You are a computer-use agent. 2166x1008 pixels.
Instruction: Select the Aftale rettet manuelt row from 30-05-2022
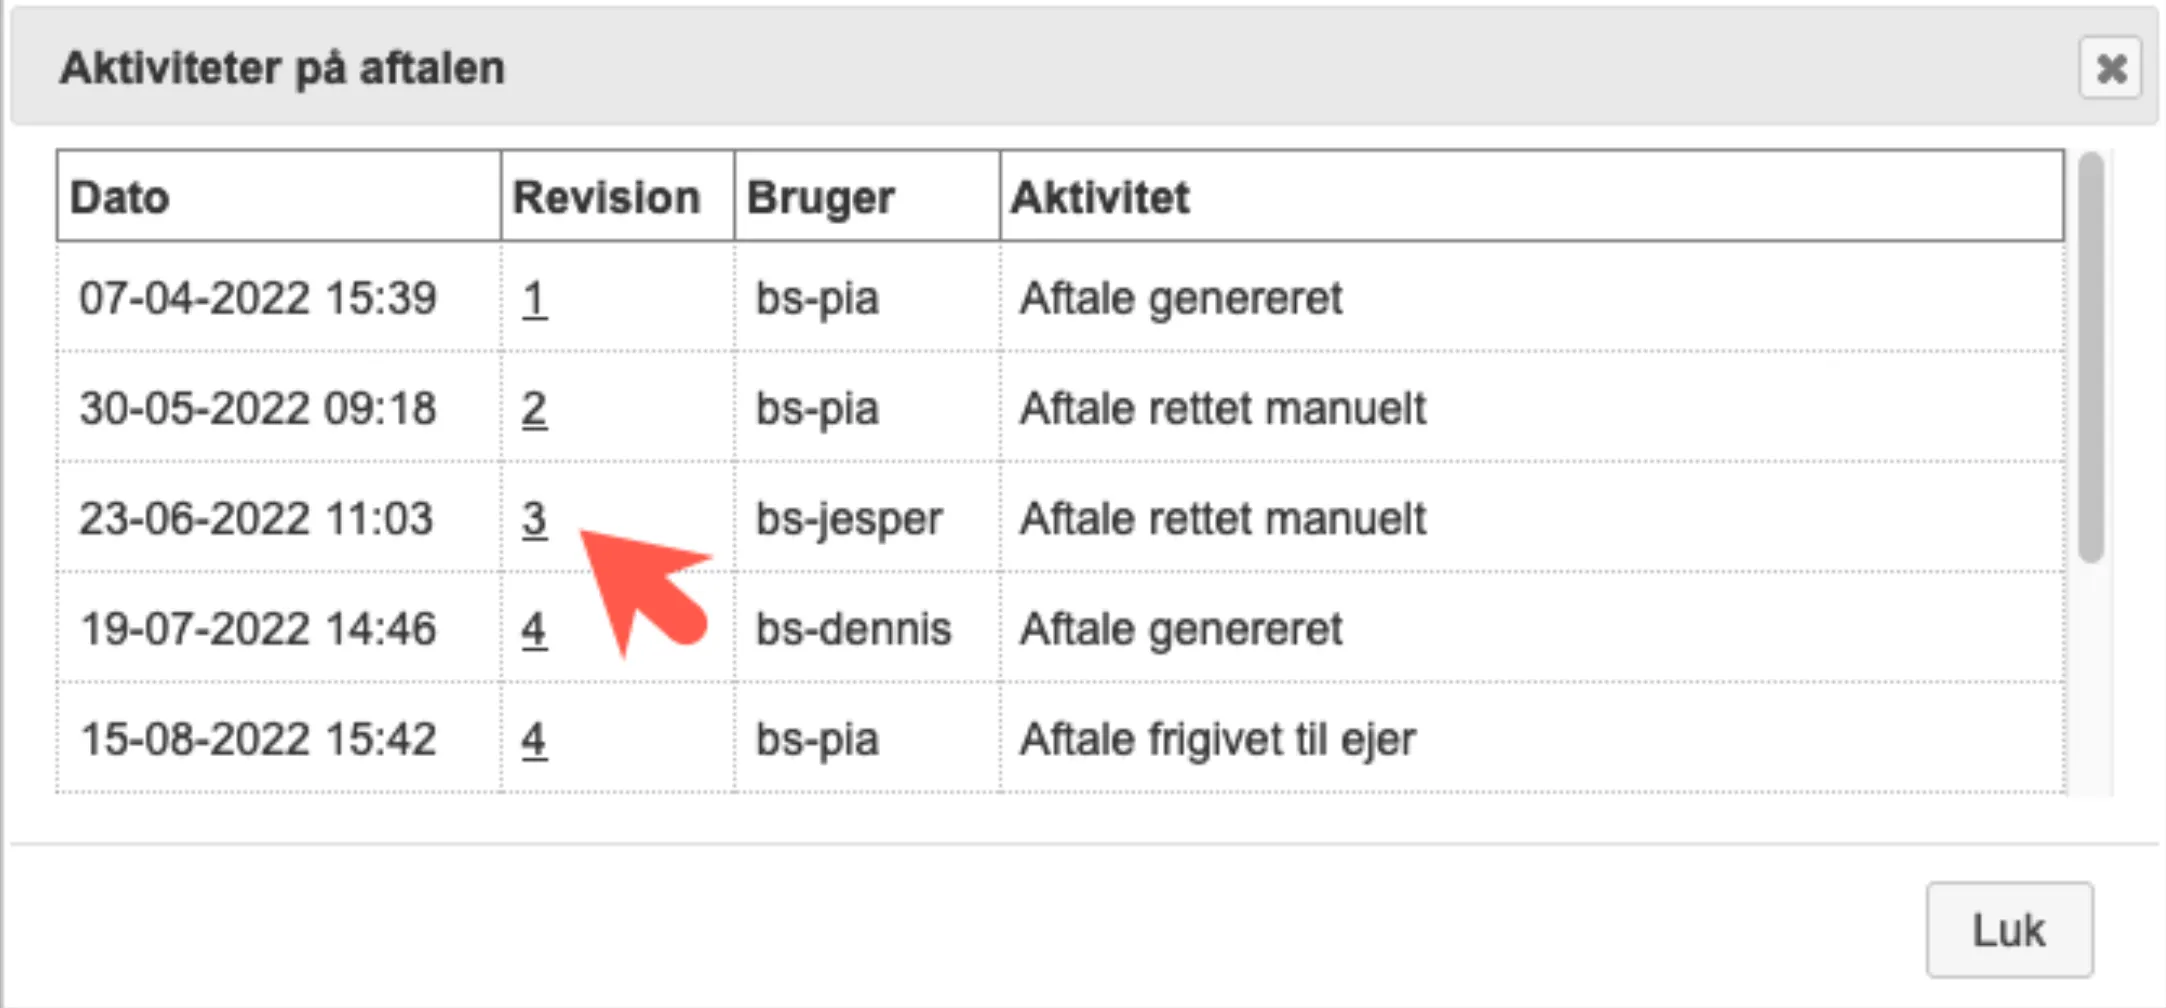[1222, 408]
